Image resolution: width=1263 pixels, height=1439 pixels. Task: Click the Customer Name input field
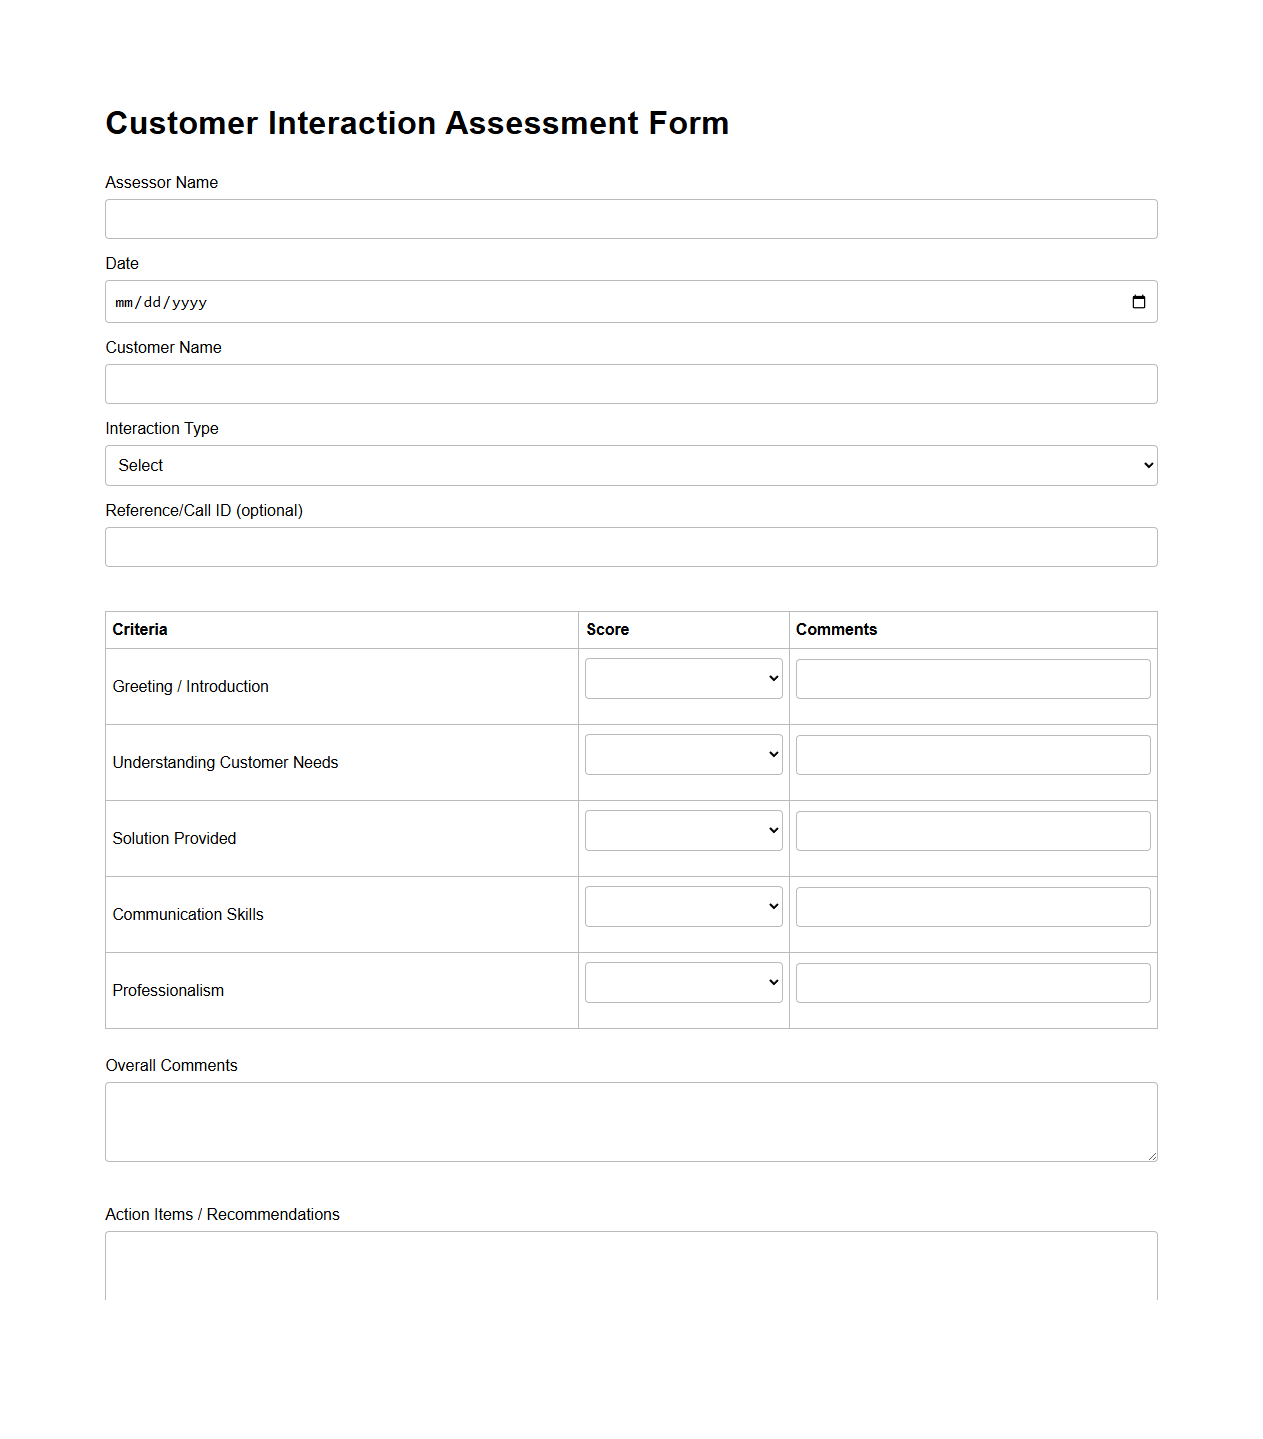[631, 384]
